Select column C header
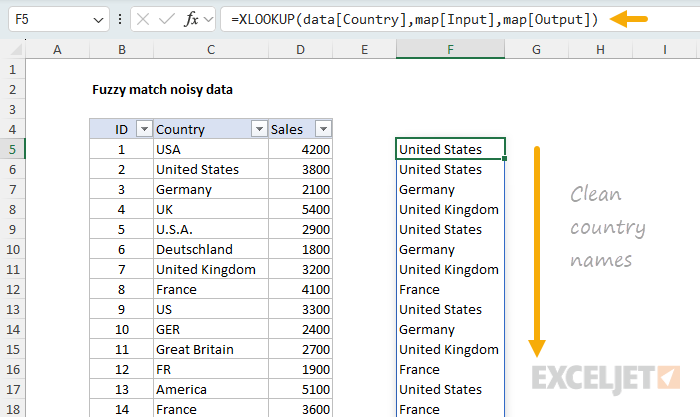700x417 pixels. point(211,49)
